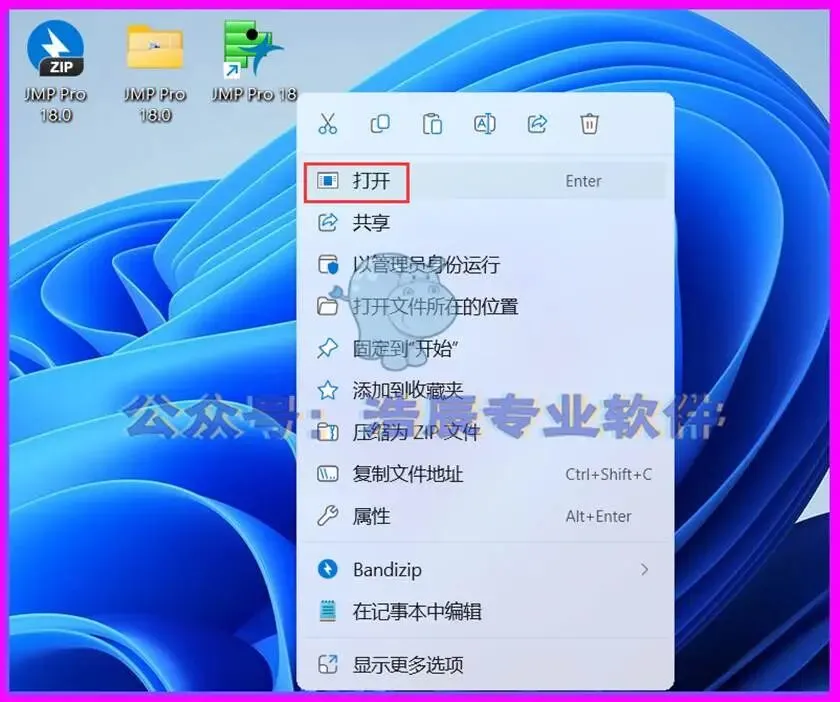The width and height of the screenshot is (840, 702).
Task: Expand the Bandizip submenu arrow
Action: coord(644,570)
